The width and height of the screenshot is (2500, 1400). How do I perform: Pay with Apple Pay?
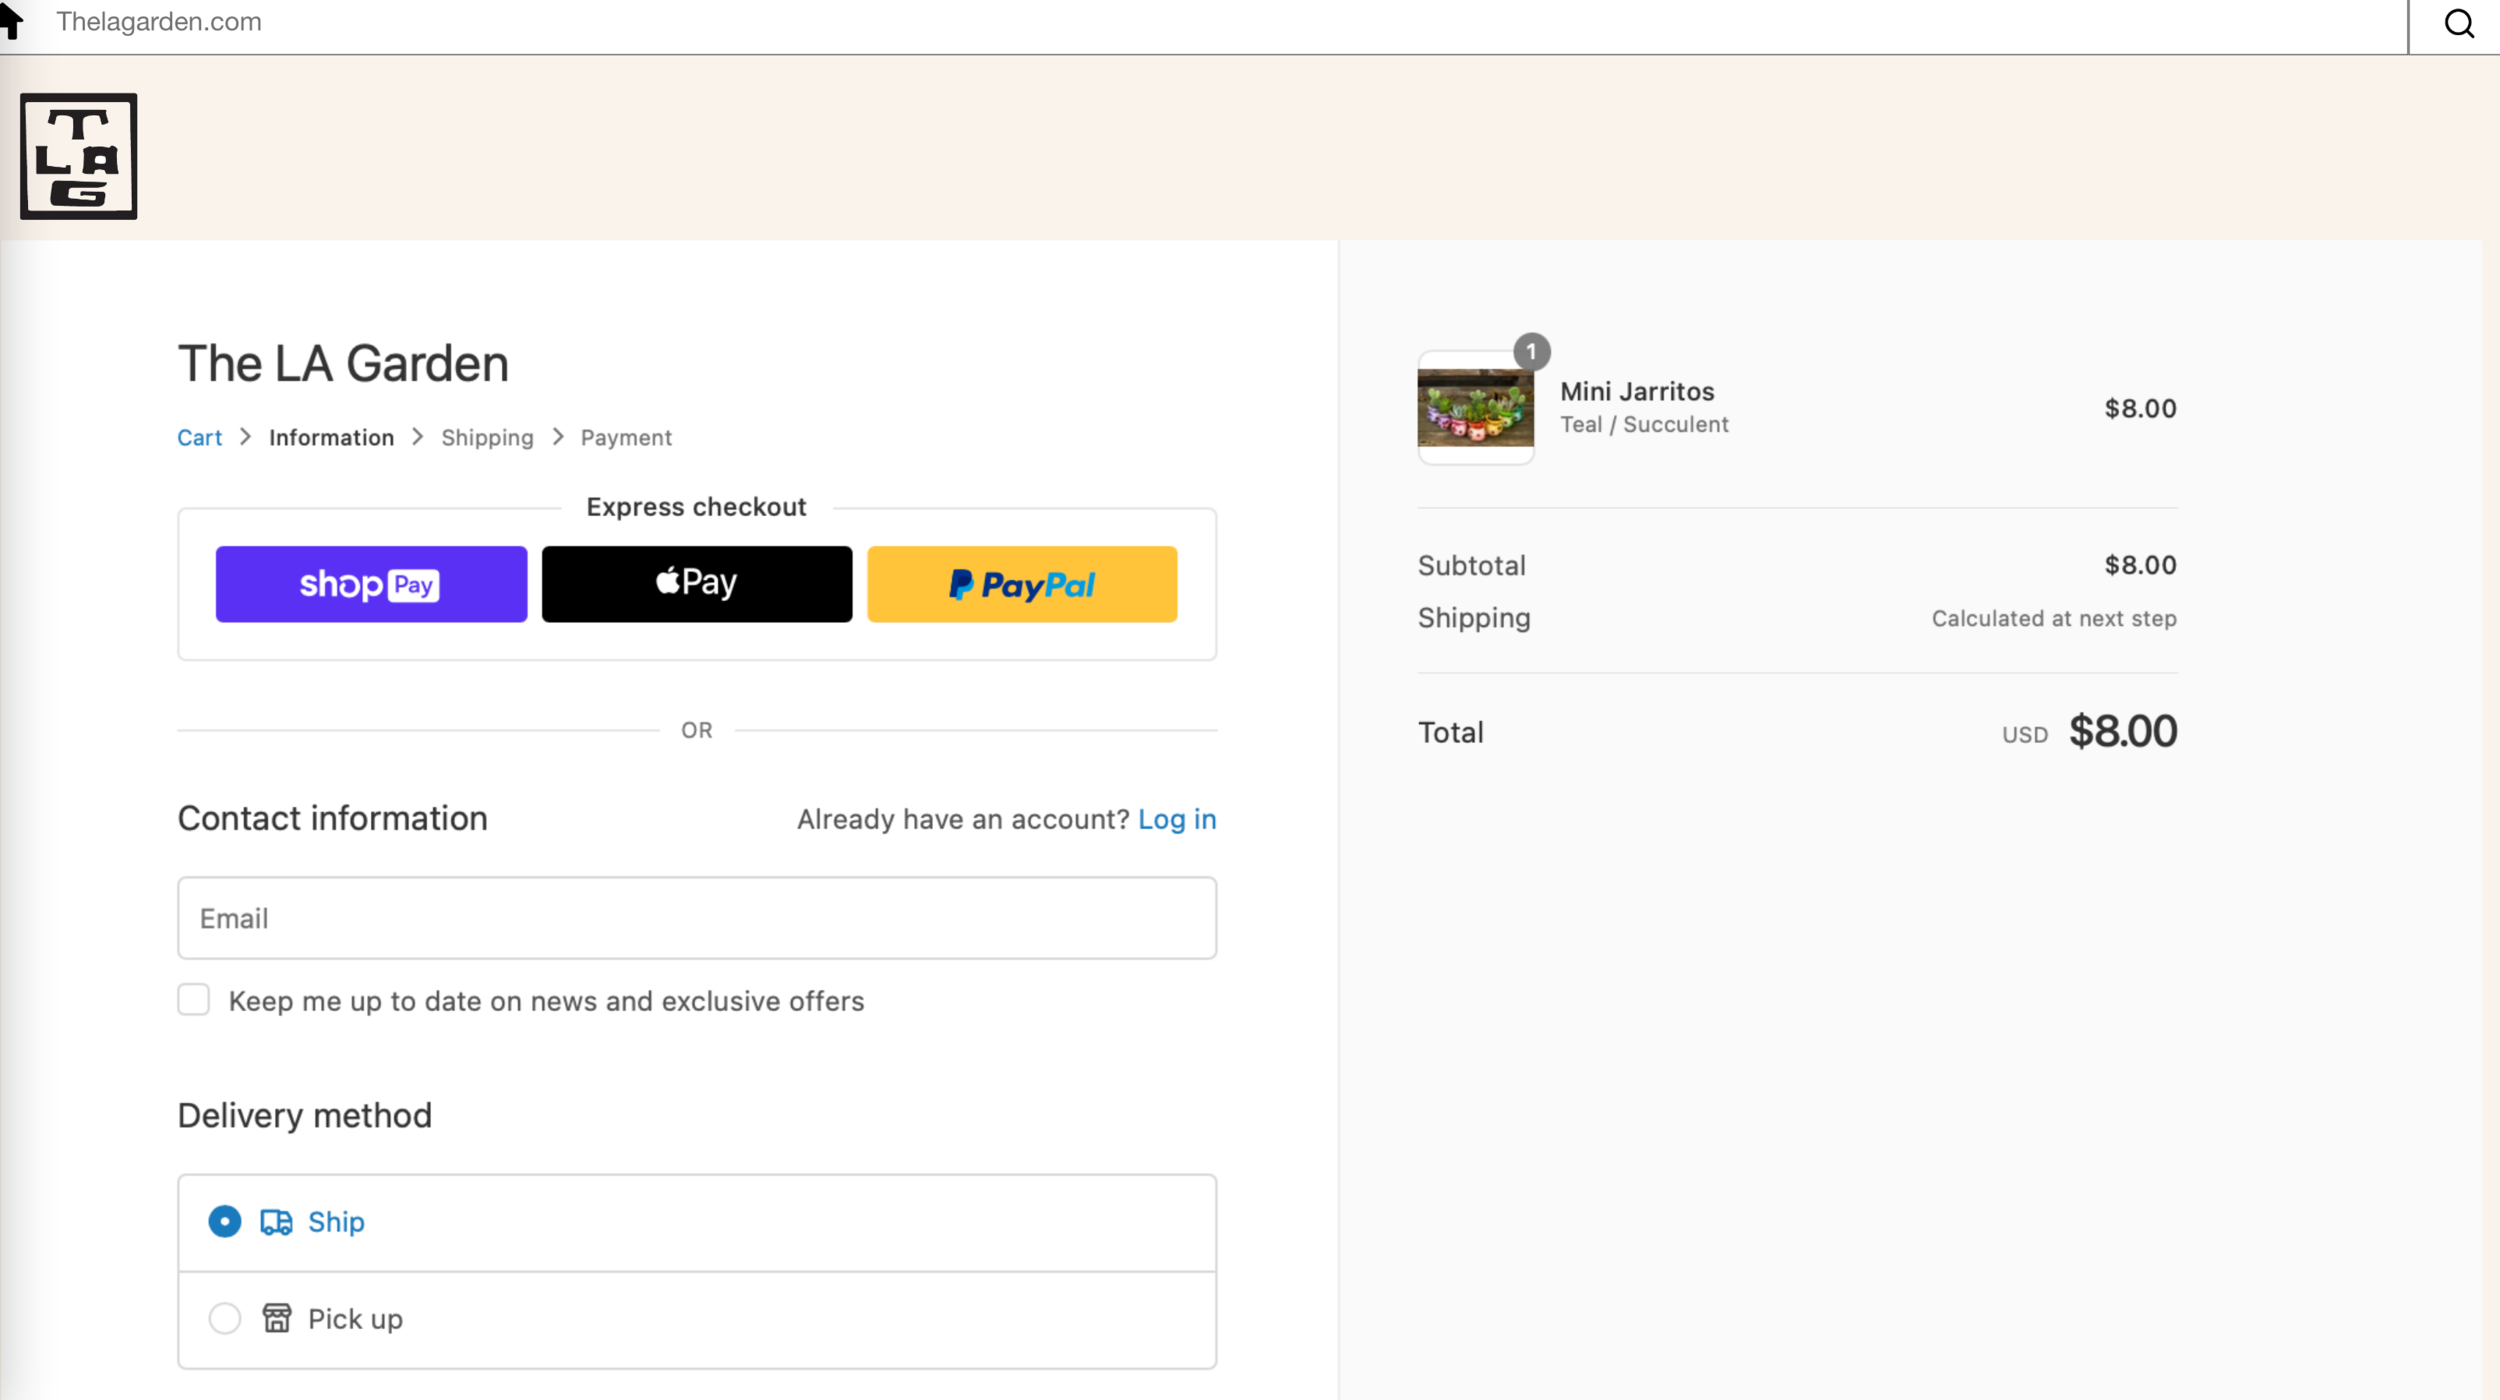click(696, 584)
